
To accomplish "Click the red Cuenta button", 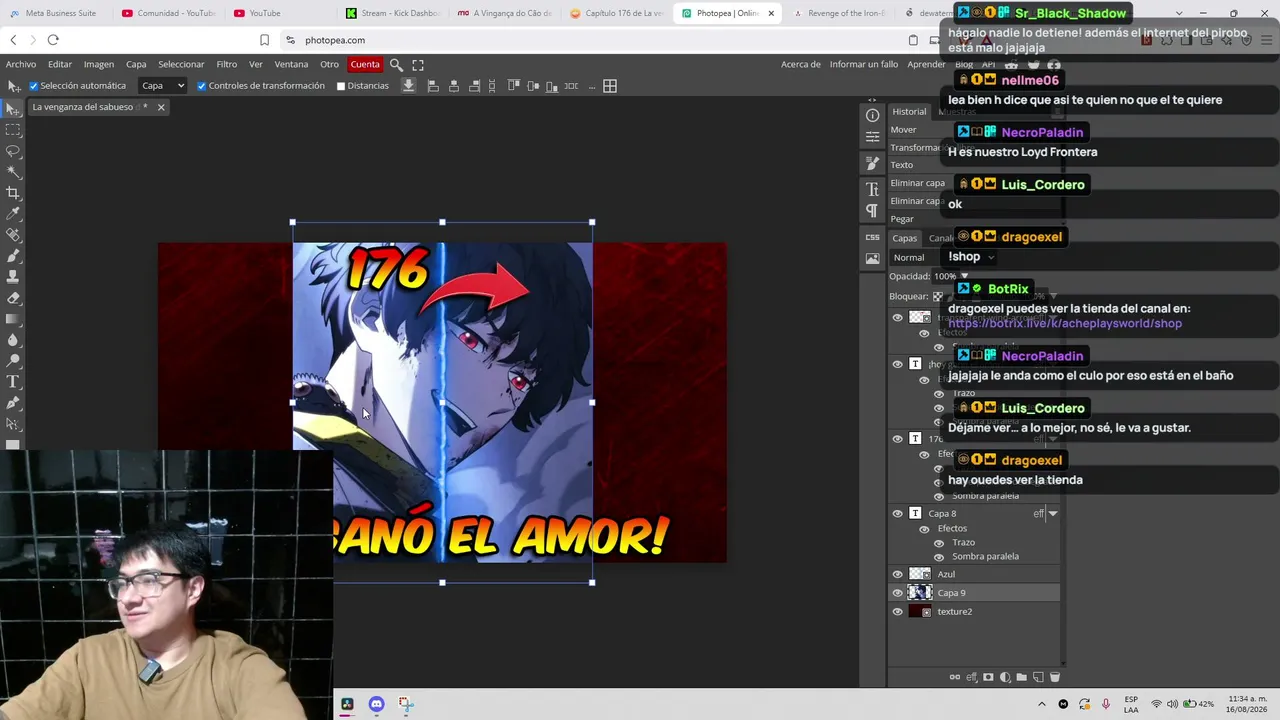I will tap(365, 64).
